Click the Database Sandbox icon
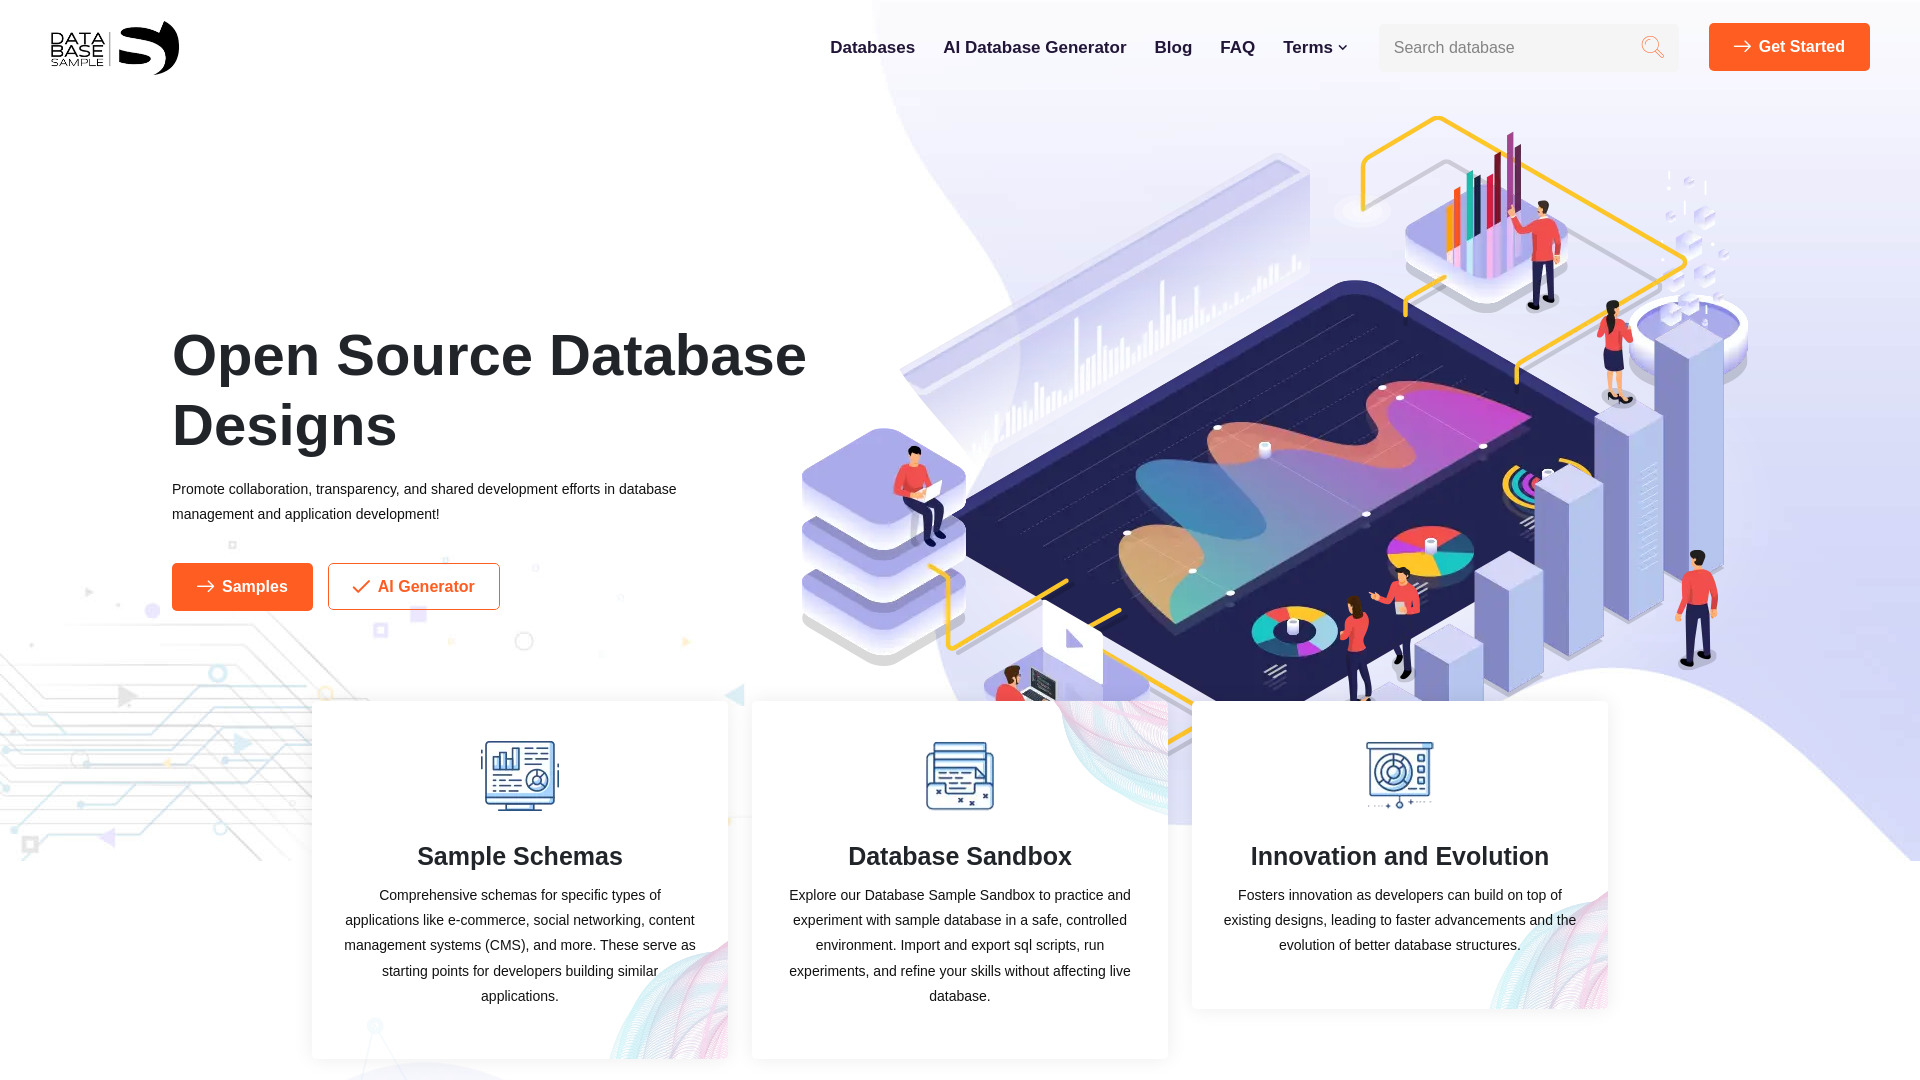Screen dimensions: 1920x1080 pos(960,774)
